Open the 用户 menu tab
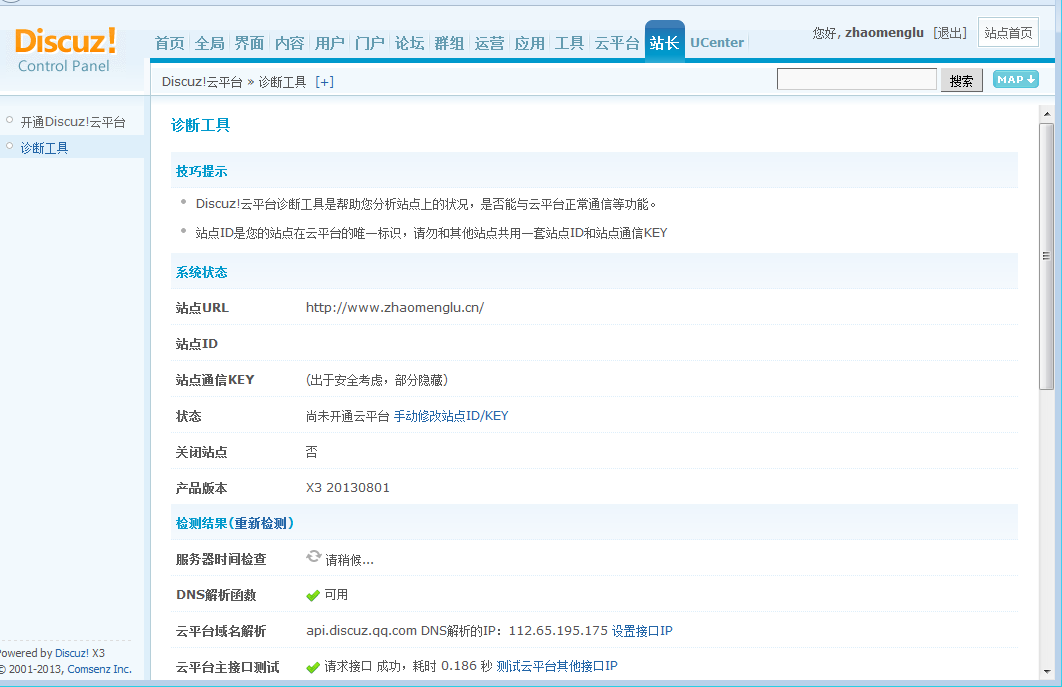 point(329,43)
